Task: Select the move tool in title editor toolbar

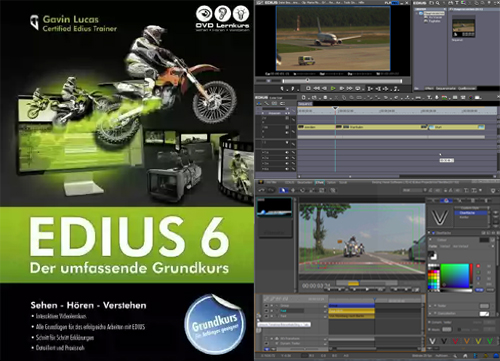Action: click(x=293, y=190)
